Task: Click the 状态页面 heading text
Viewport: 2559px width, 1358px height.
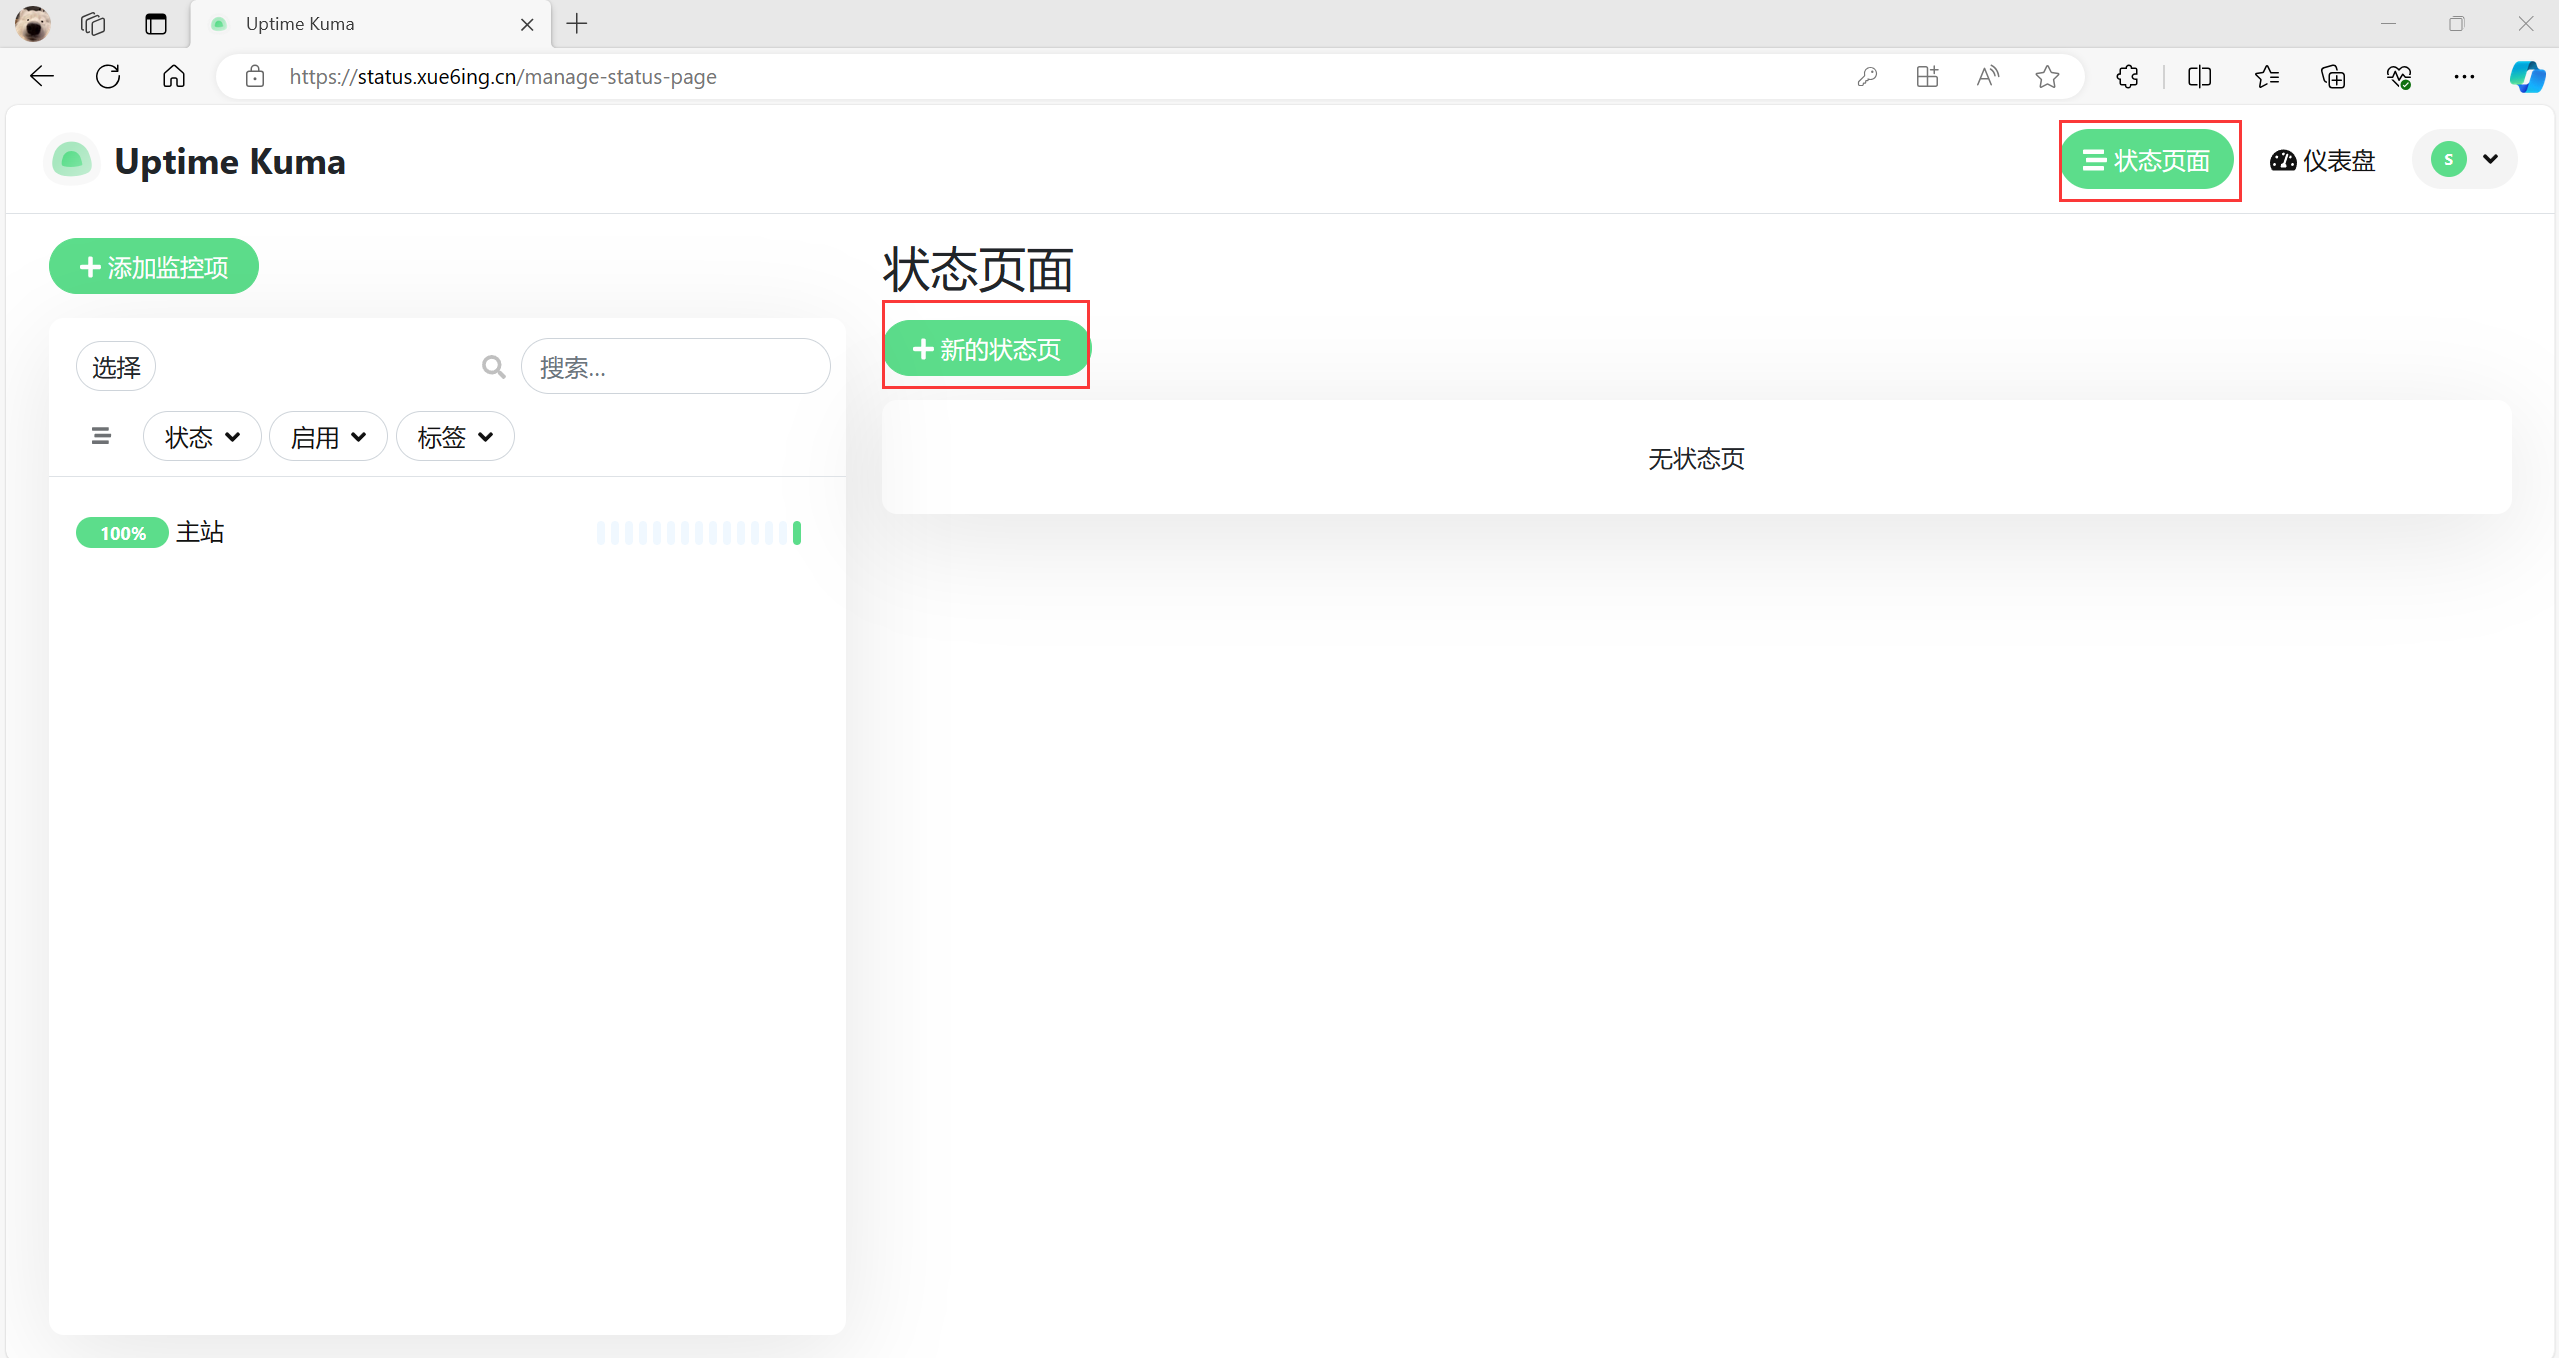Action: coord(978,270)
